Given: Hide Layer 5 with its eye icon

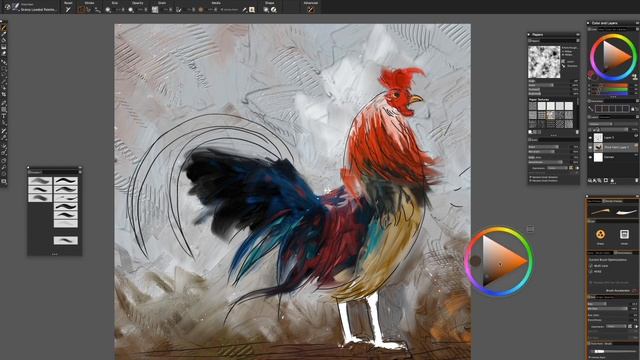Looking at the screenshot, I should tap(590, 138).
